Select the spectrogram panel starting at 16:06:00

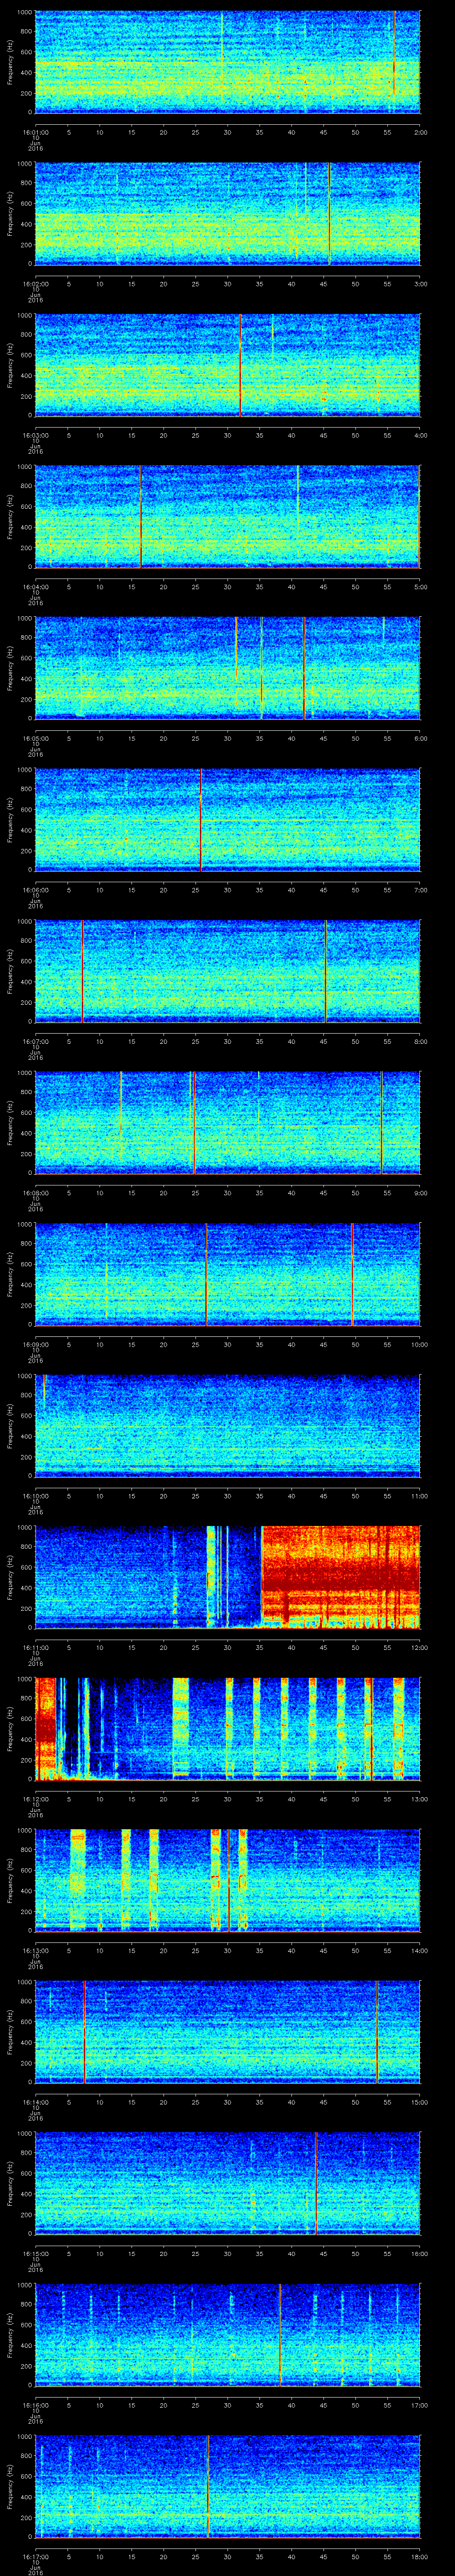[x=227, y=820]
